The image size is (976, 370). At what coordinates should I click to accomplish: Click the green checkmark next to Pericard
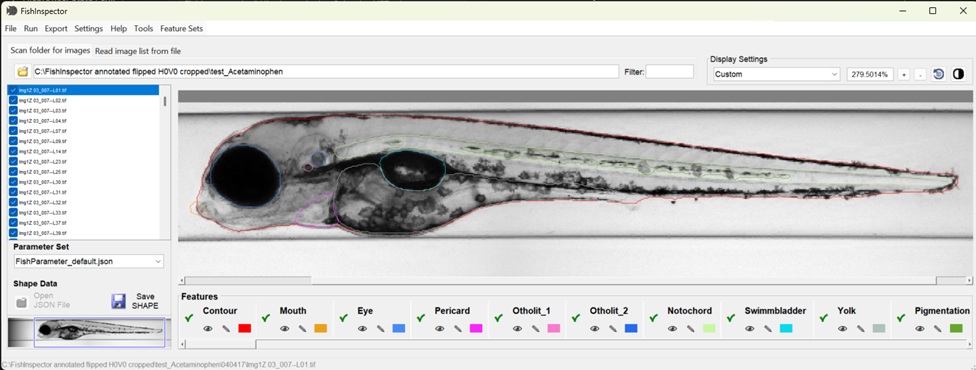tap(421, 318)
